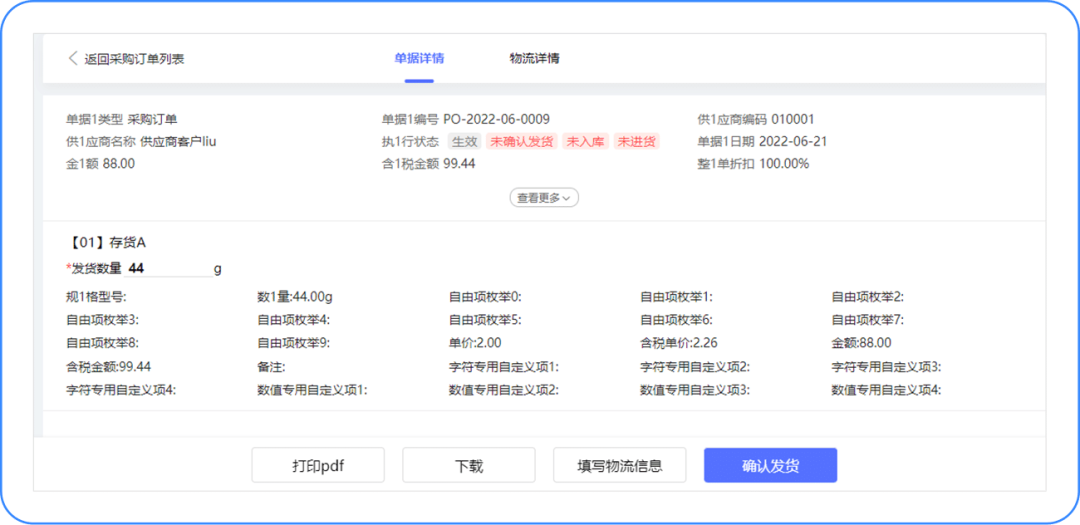Expand 查看更多 details
Screen dimensions: 1080x525
[x=544, y=198]
